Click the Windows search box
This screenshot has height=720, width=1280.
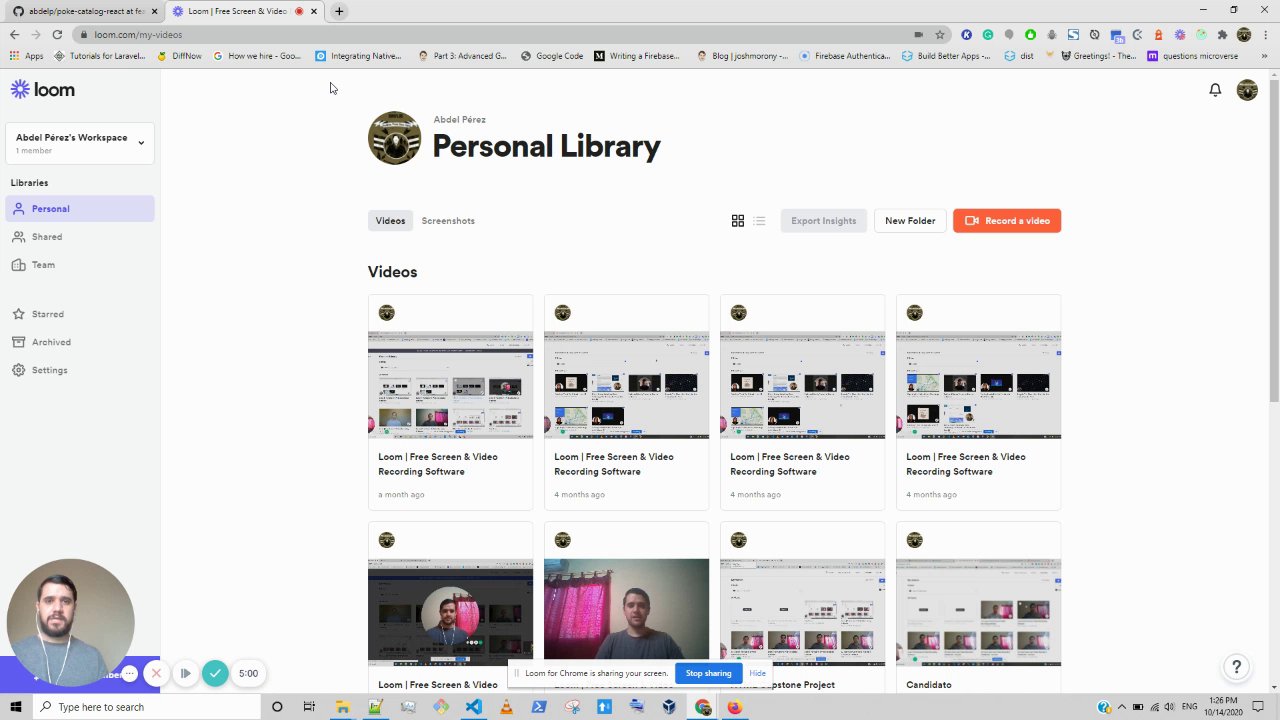148,707
